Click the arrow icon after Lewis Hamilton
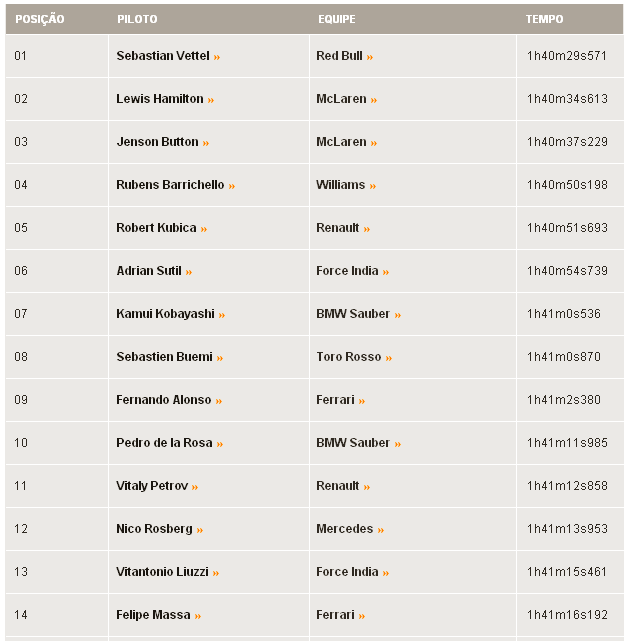 (211, 100)
